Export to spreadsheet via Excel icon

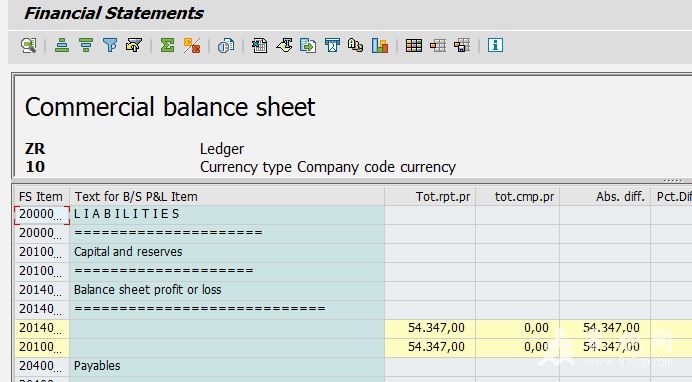click(259, 45)
